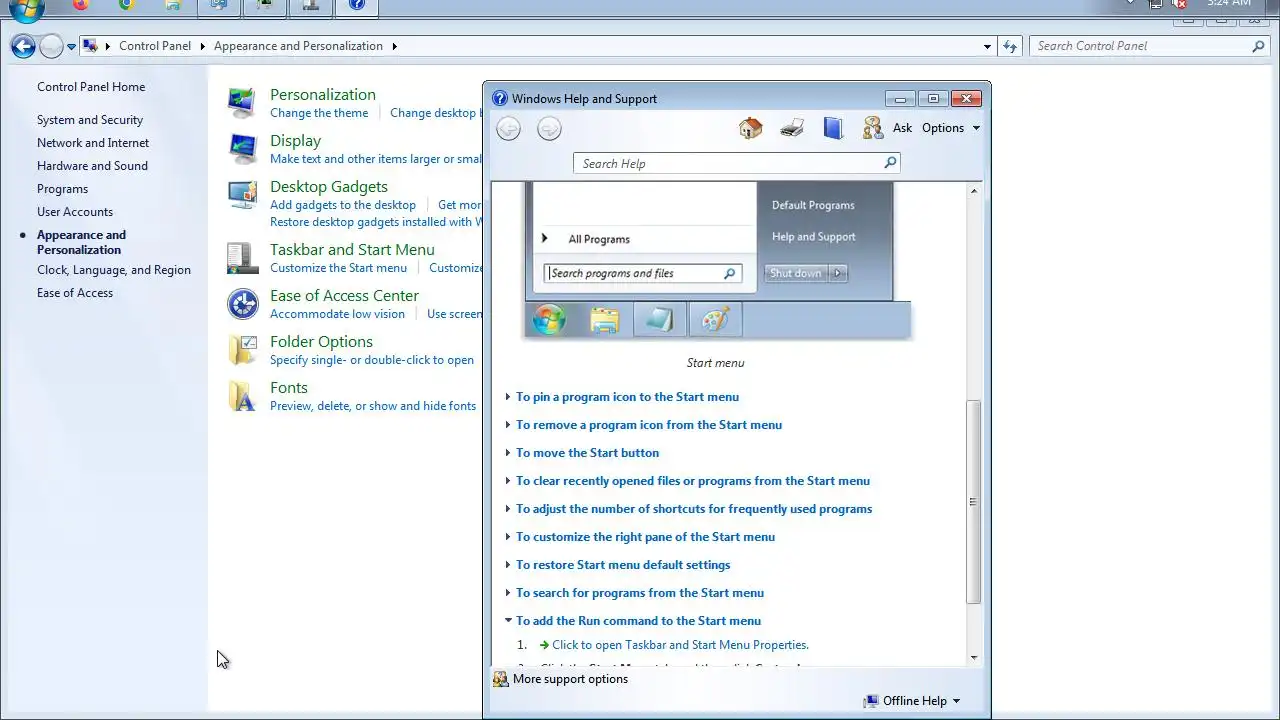Click 'Change the theme' link
The image size is (1280, 720).
pyautogui.click(x=319, y=113)
